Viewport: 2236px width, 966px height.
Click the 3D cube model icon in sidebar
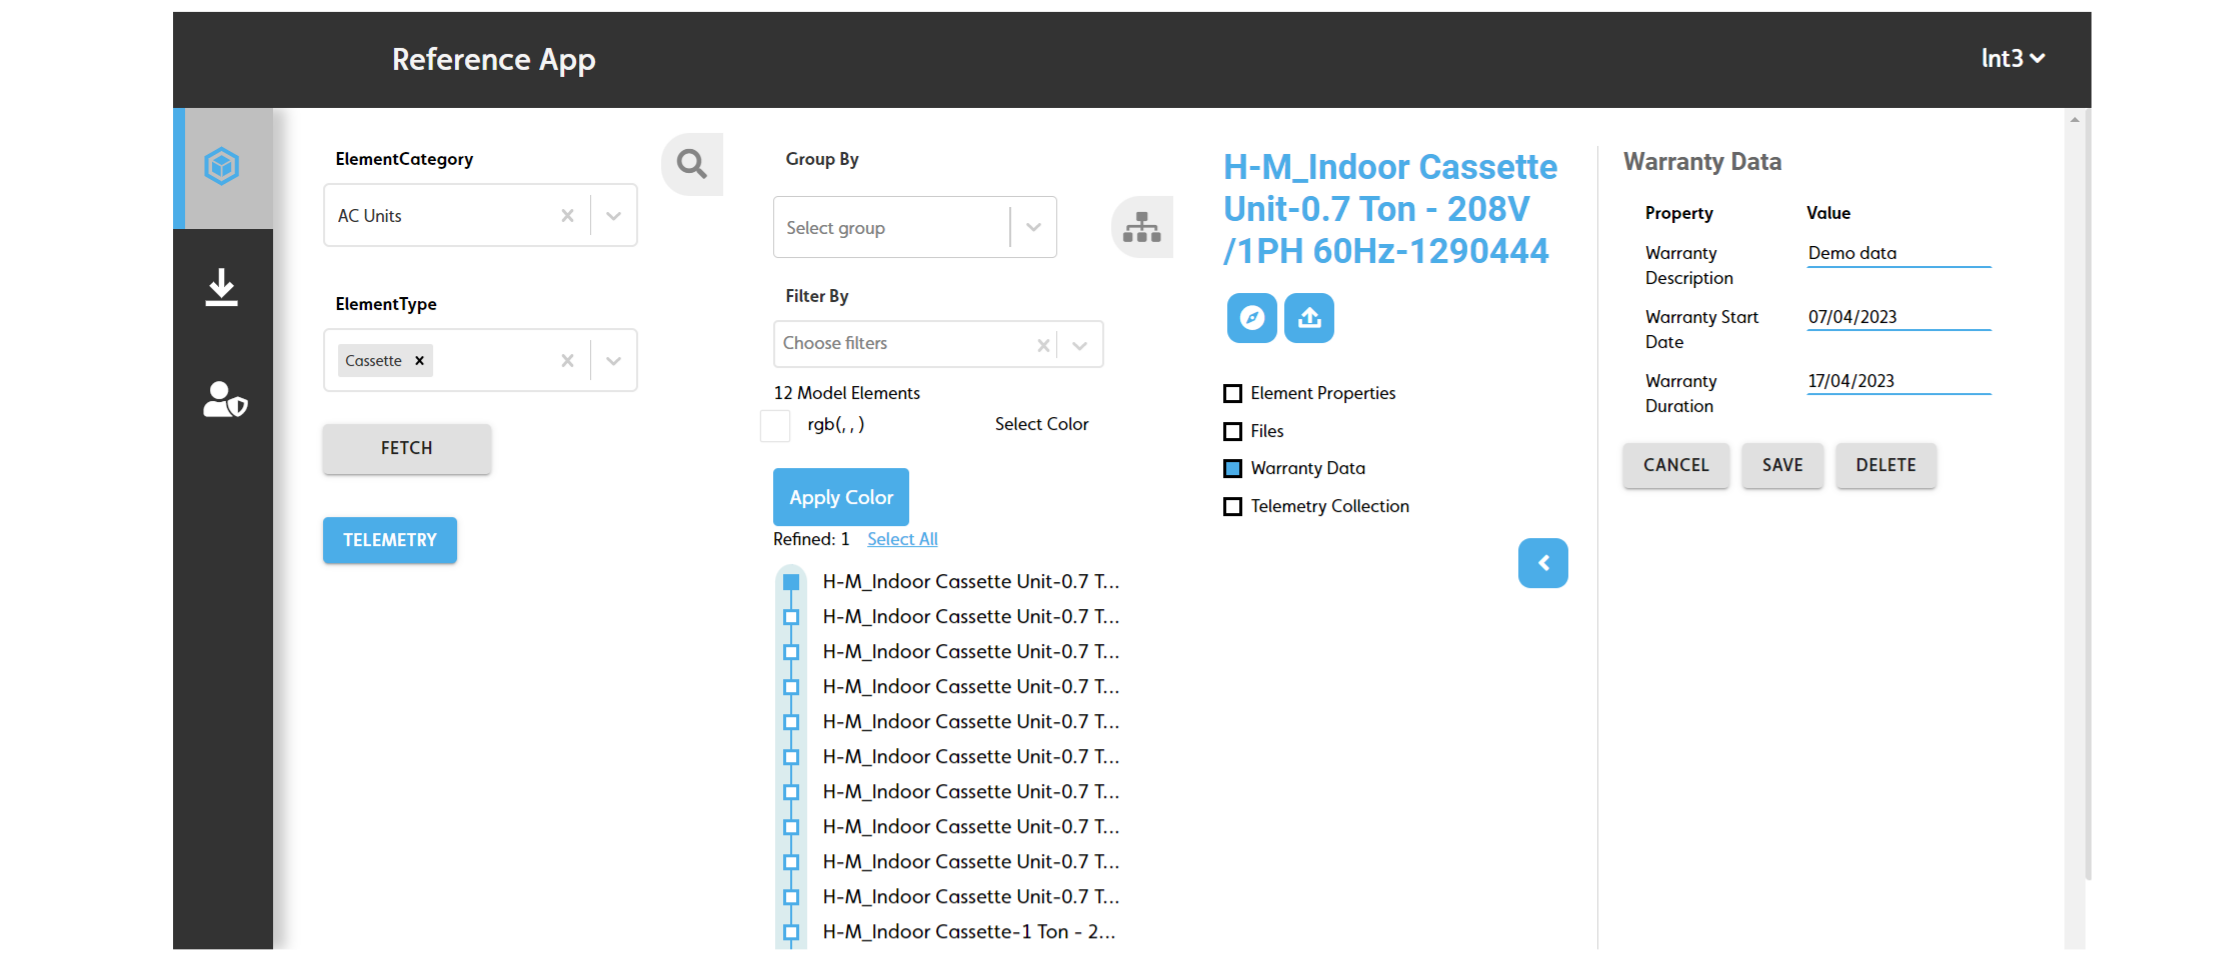pos(222,166)
